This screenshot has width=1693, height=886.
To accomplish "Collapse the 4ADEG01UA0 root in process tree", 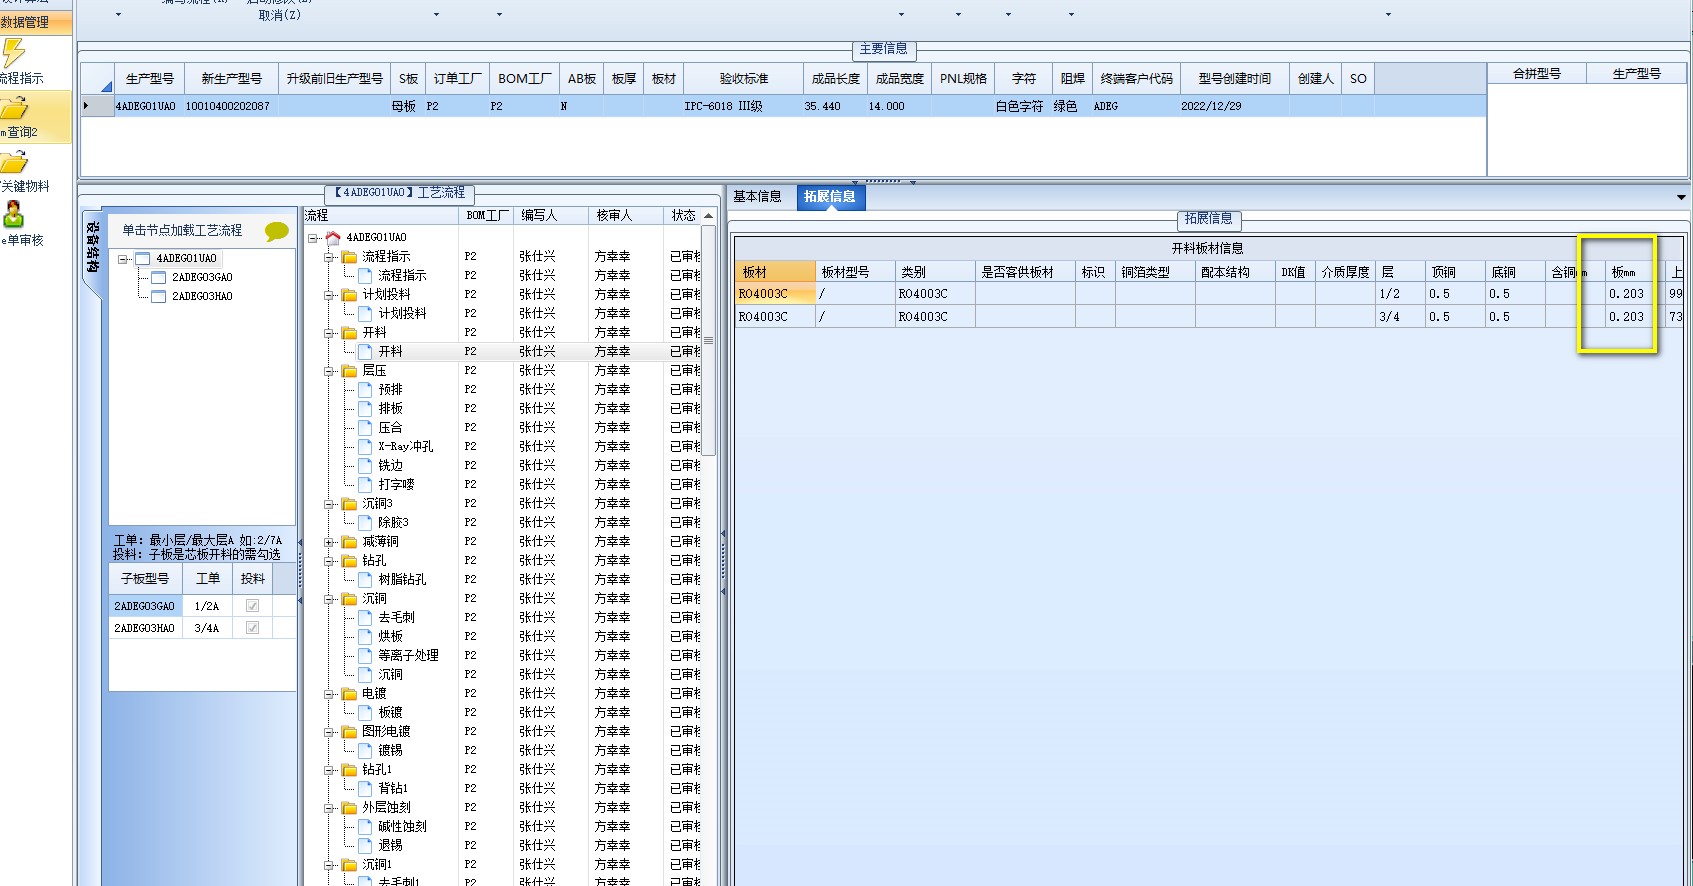I will point(313,238).
